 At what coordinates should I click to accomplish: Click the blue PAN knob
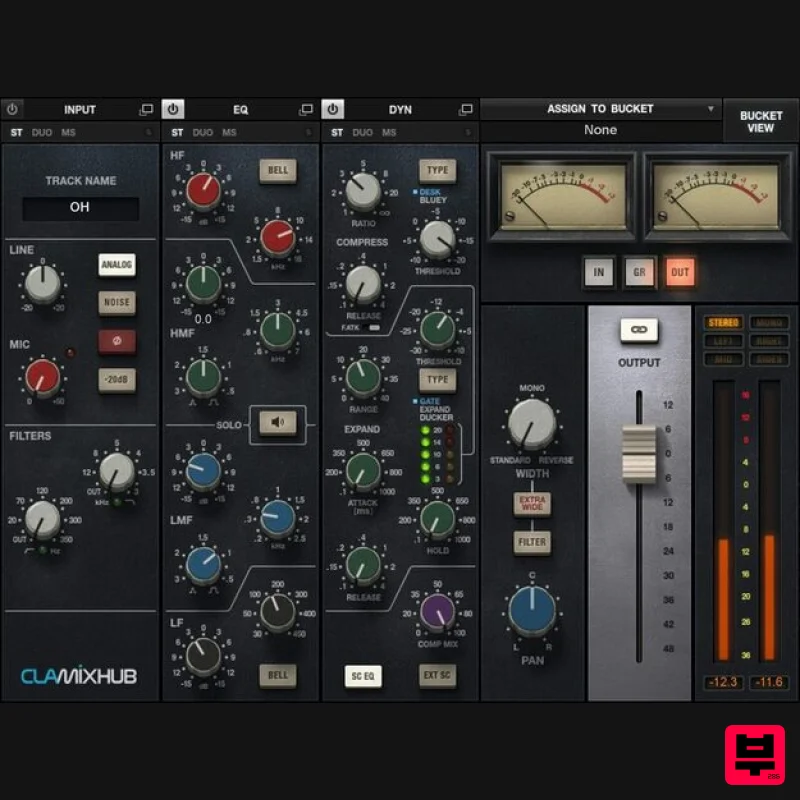pyautogui.click(x=532, y=611)
